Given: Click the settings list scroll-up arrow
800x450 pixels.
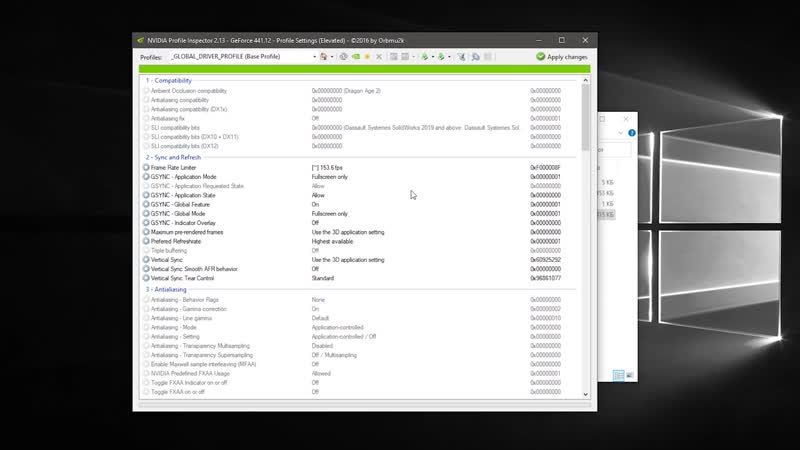Looking at the screenshot, I should tap(585, 80).
